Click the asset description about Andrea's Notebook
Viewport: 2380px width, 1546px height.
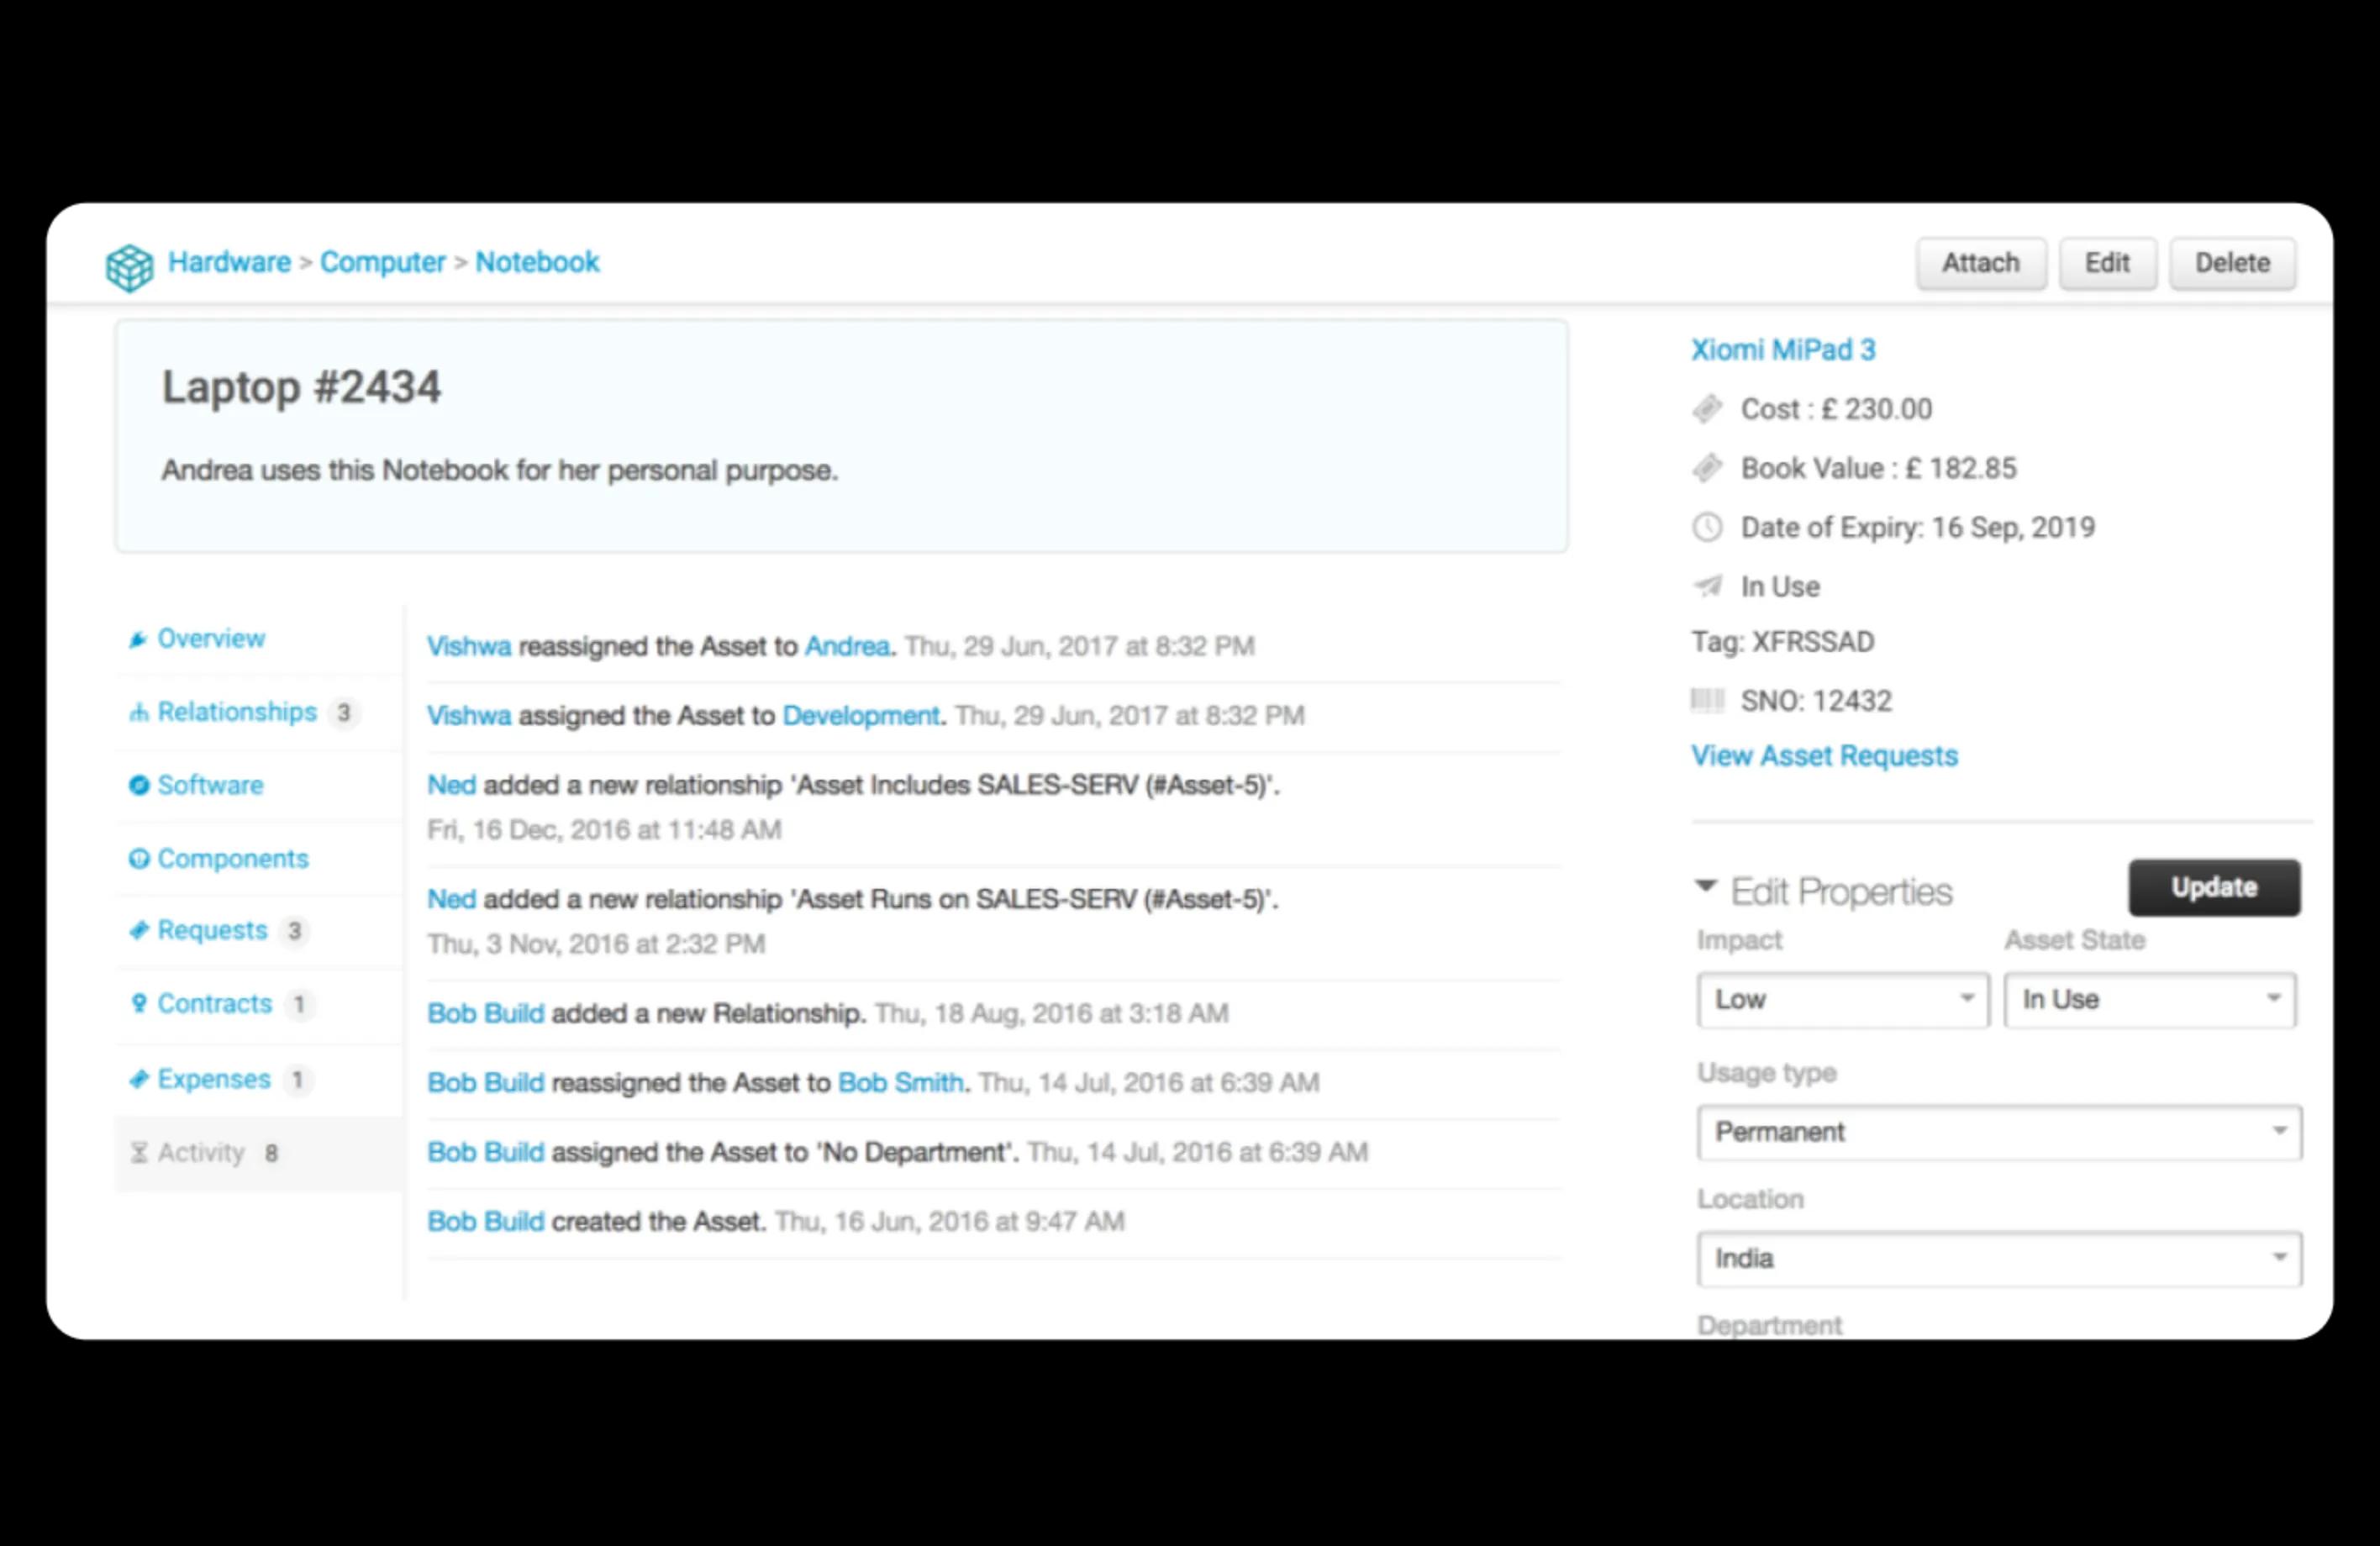499,470
